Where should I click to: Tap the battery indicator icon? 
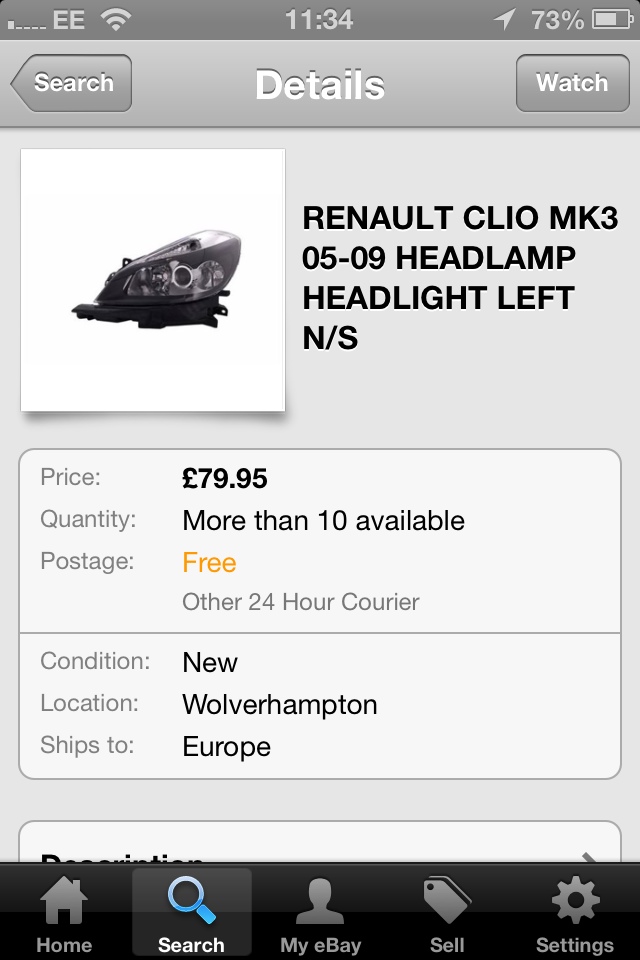click(611, 19)
